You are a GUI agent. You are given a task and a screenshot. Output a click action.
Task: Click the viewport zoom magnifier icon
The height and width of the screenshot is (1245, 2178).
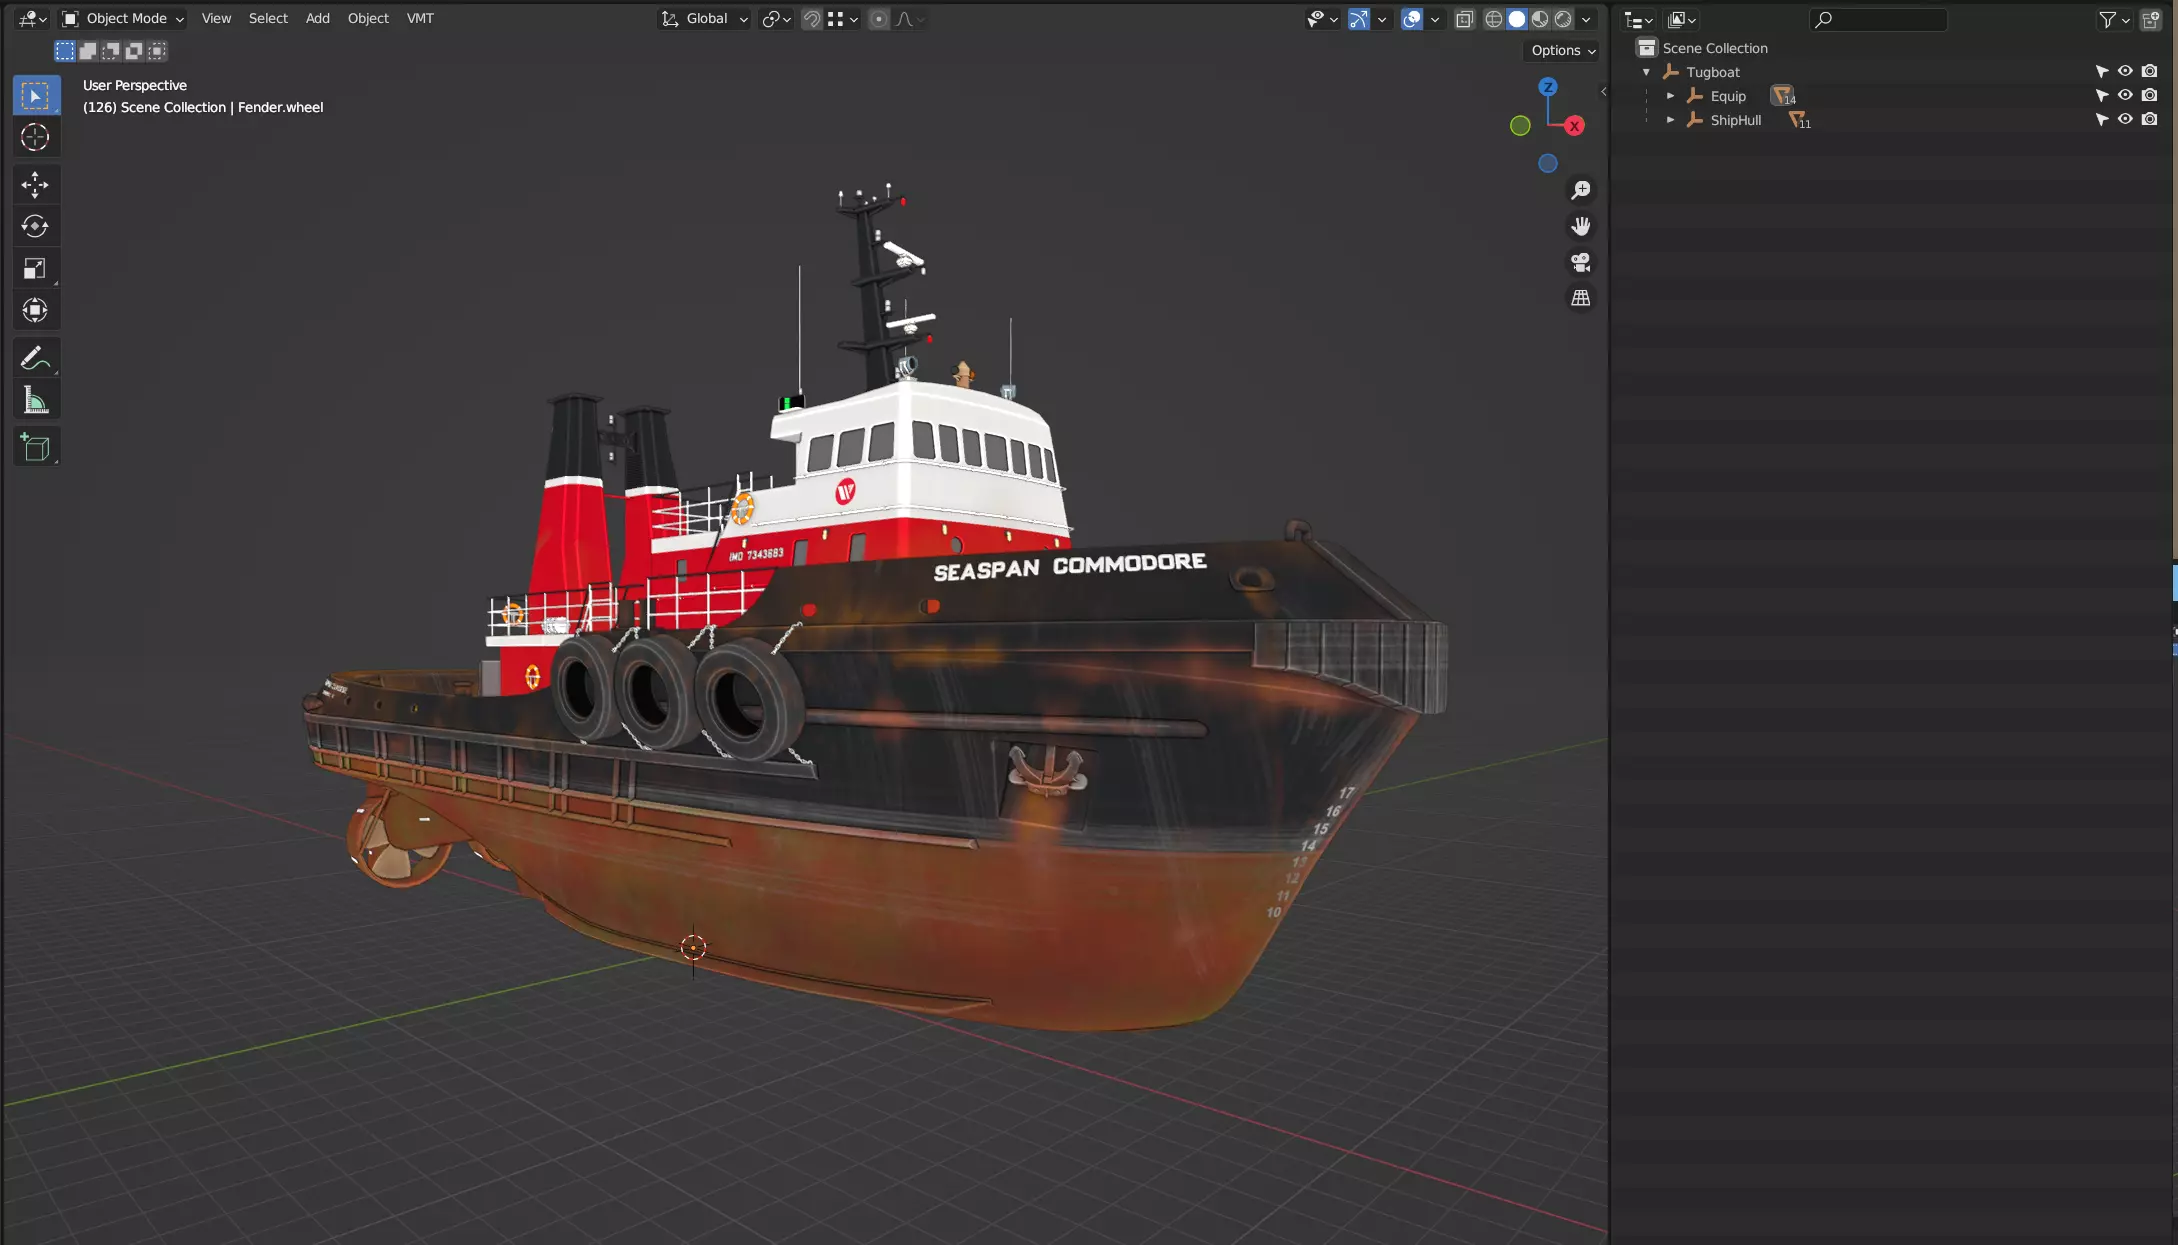point(1581,190)
